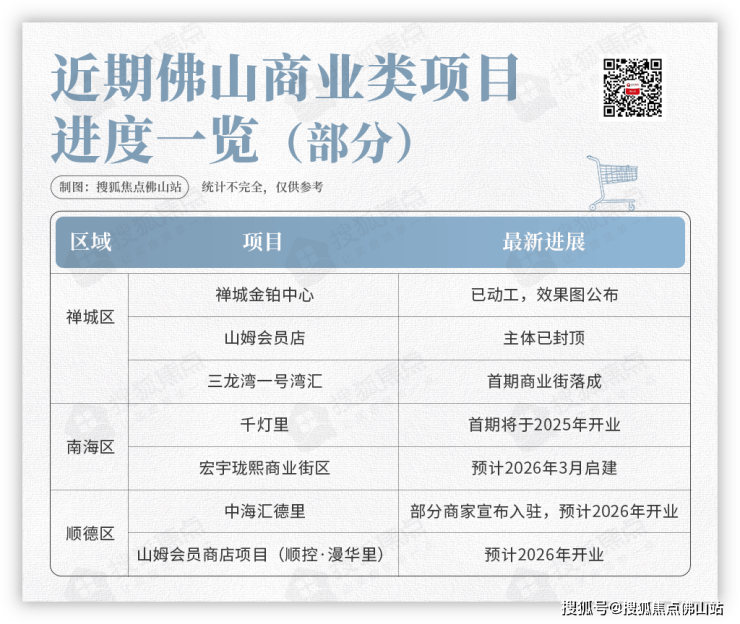
Task: Click the 顺德区 region cell
Action: coord(91,533)
